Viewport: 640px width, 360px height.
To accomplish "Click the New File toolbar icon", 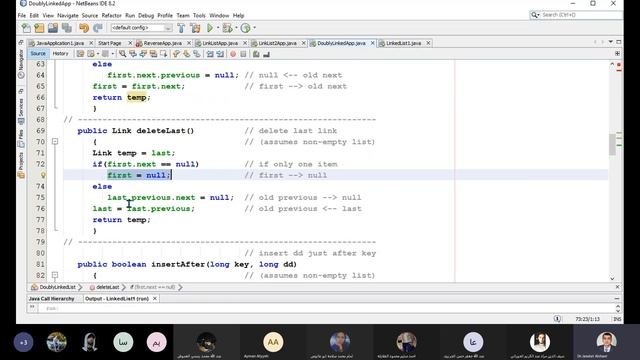I will pyautogui.click(x=26, y=28).
